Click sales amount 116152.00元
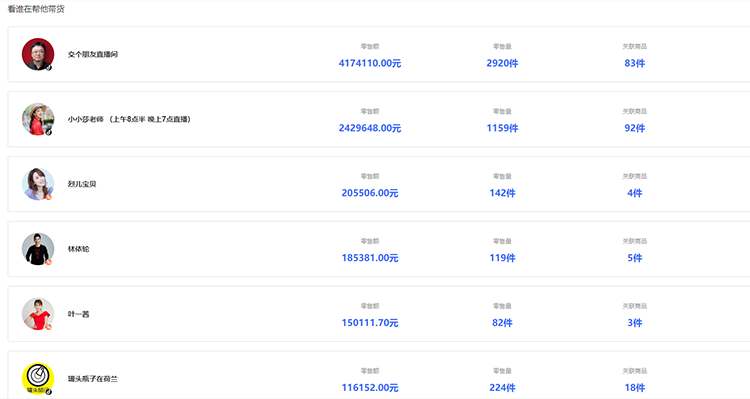The width and height of the screenshot is (750, 399). (x=370, y=388)
